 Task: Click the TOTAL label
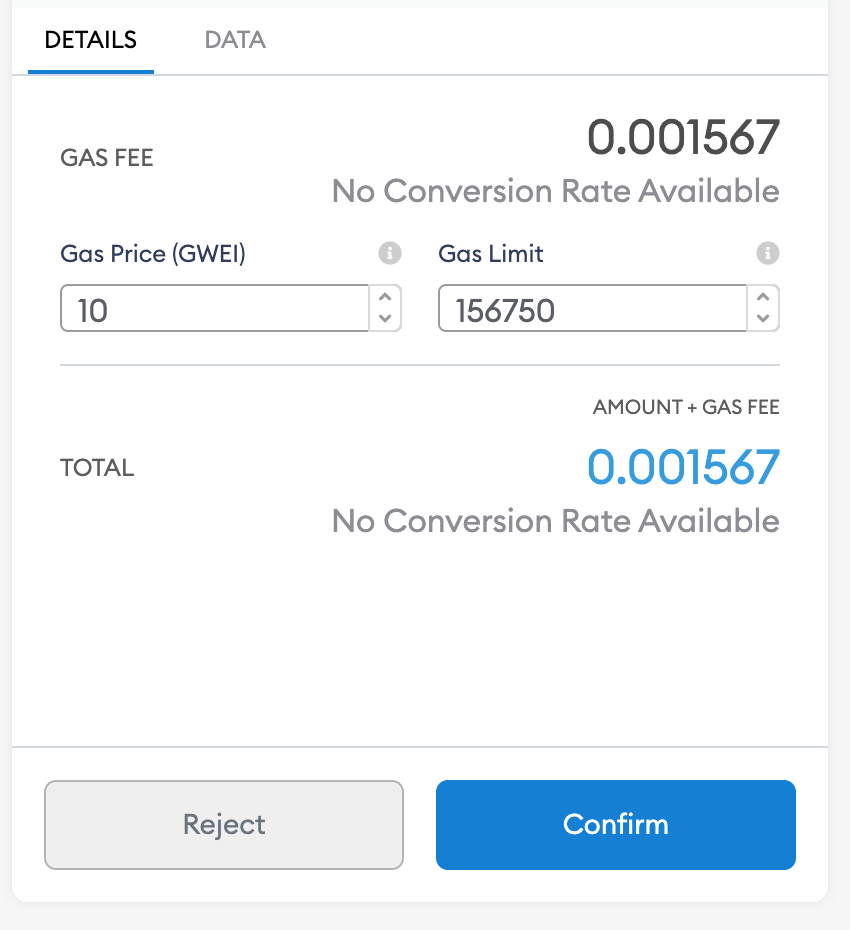97,468
